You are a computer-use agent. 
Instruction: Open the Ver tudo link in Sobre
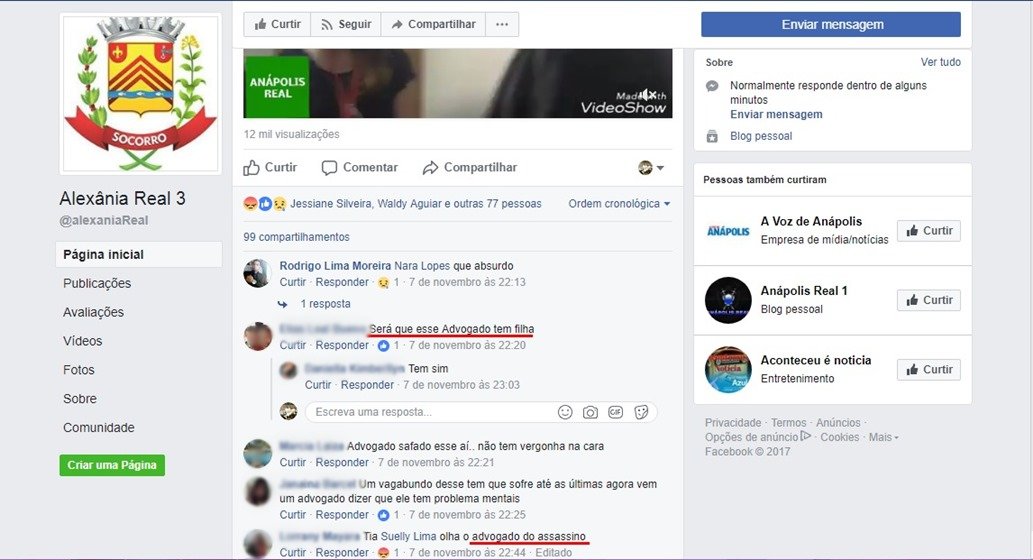[x=940, y=62]
